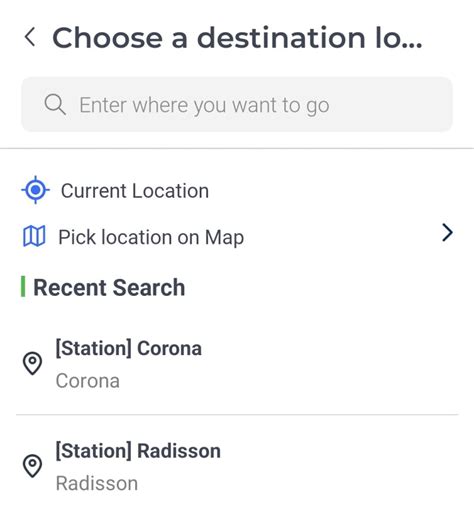The width and height of the screenshot is (474, 509).
Task: Tap the magnifier icon in search box
Action: coord(55,104)
